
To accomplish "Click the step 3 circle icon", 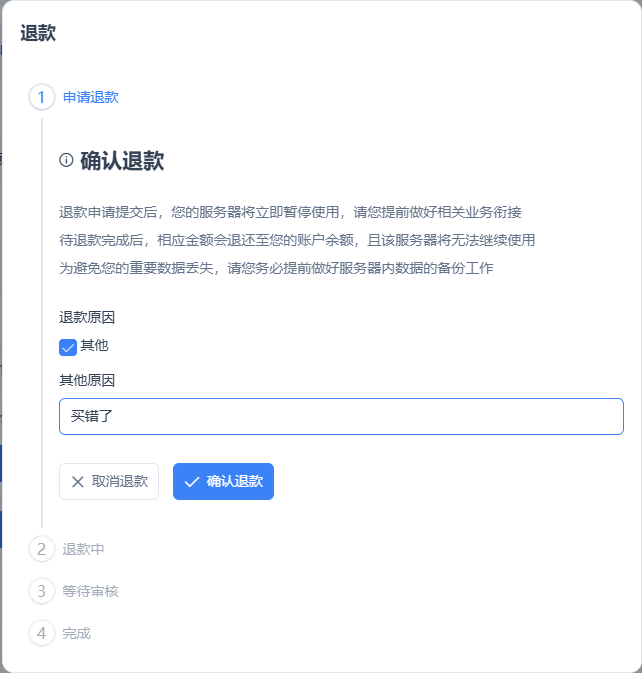I will click(x=41, y=591).
